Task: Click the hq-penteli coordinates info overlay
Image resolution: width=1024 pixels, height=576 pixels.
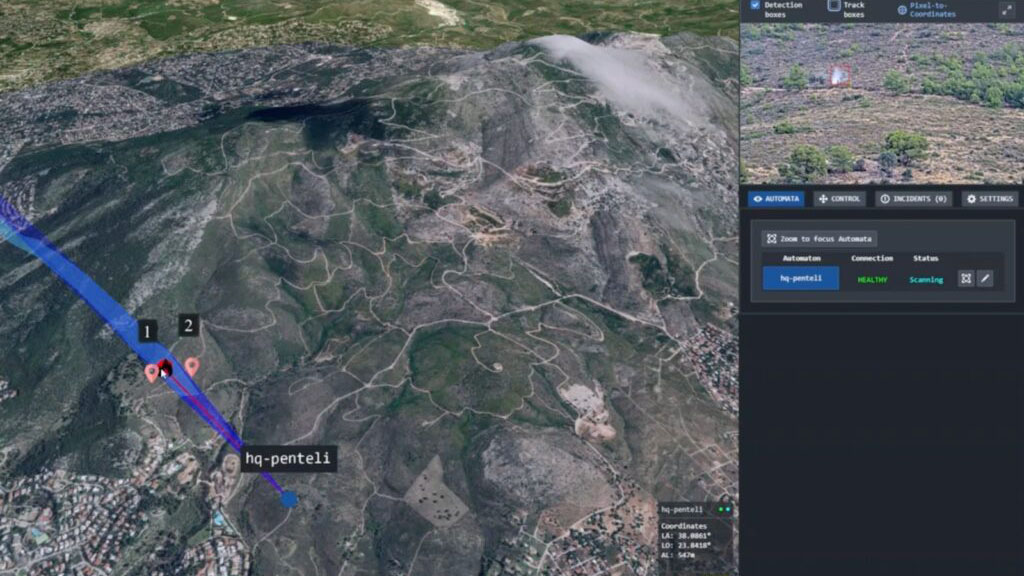Action: tap(696, 535)
